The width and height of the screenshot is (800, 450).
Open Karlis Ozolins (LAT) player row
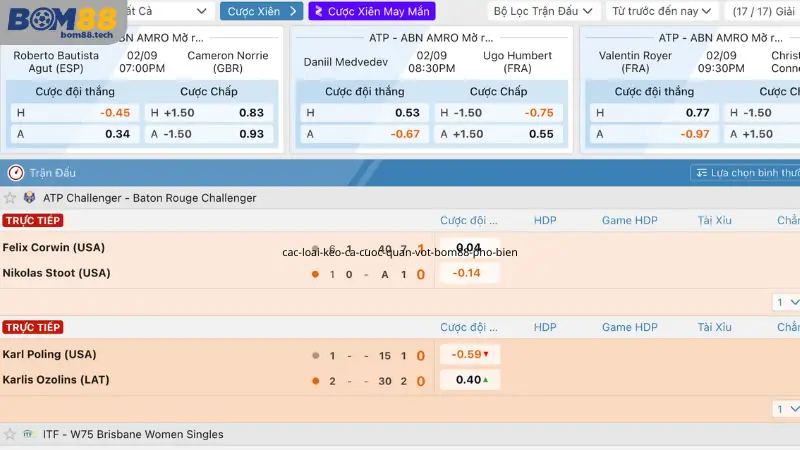coord(56,380)
